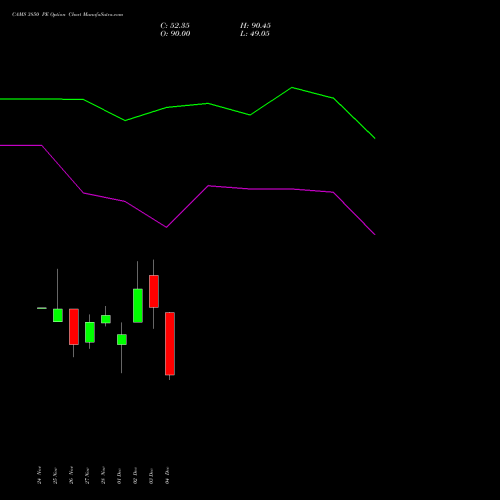The width and height of the screenshot is (500, 500).
Task: Select the 25 Nov green candle
Action: [58, 315]
